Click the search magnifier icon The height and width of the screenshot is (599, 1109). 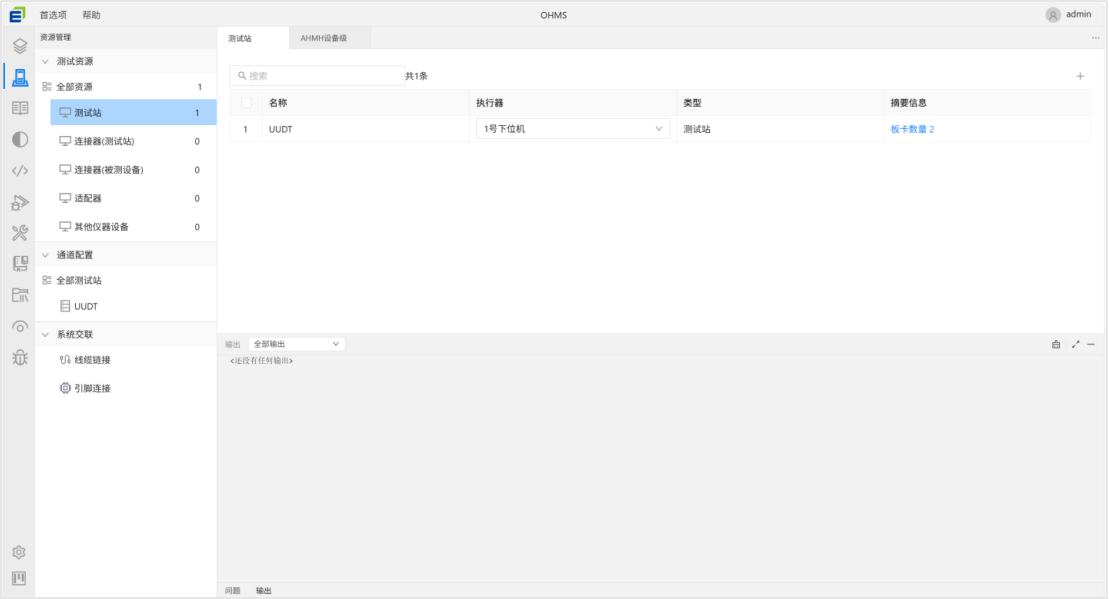(242, 76)
